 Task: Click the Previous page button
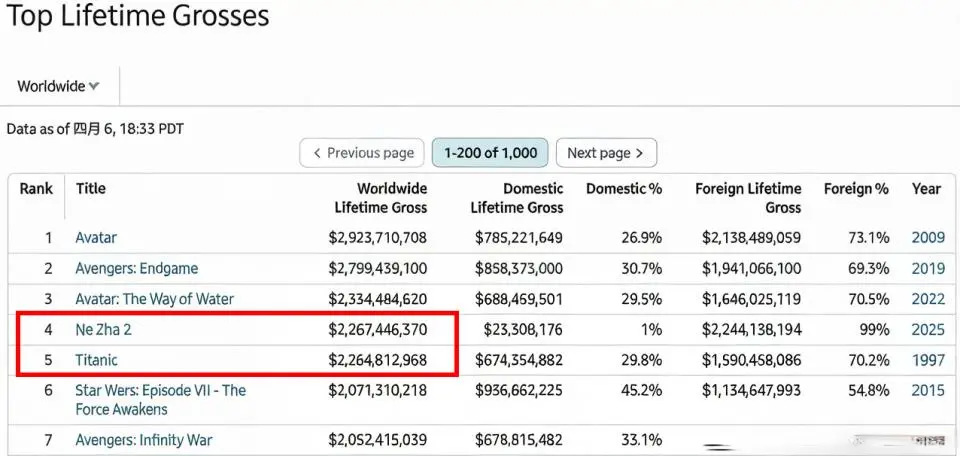(362, 153)
